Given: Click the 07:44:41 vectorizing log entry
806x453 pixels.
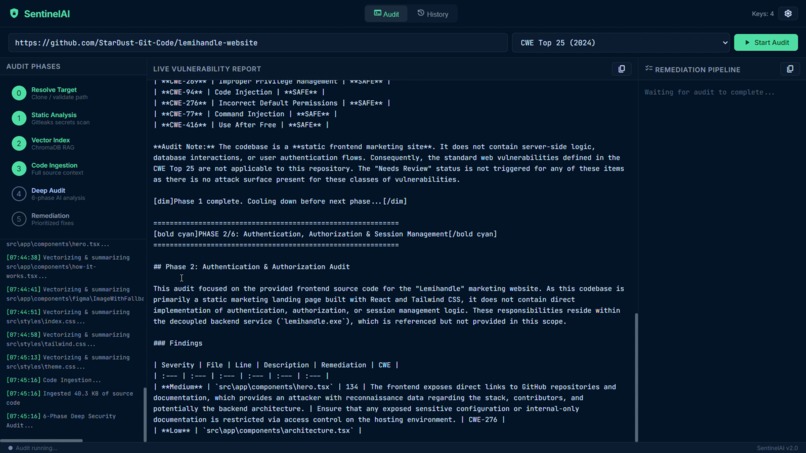Looking at the screenshot, I should click(x=75, y=294).
